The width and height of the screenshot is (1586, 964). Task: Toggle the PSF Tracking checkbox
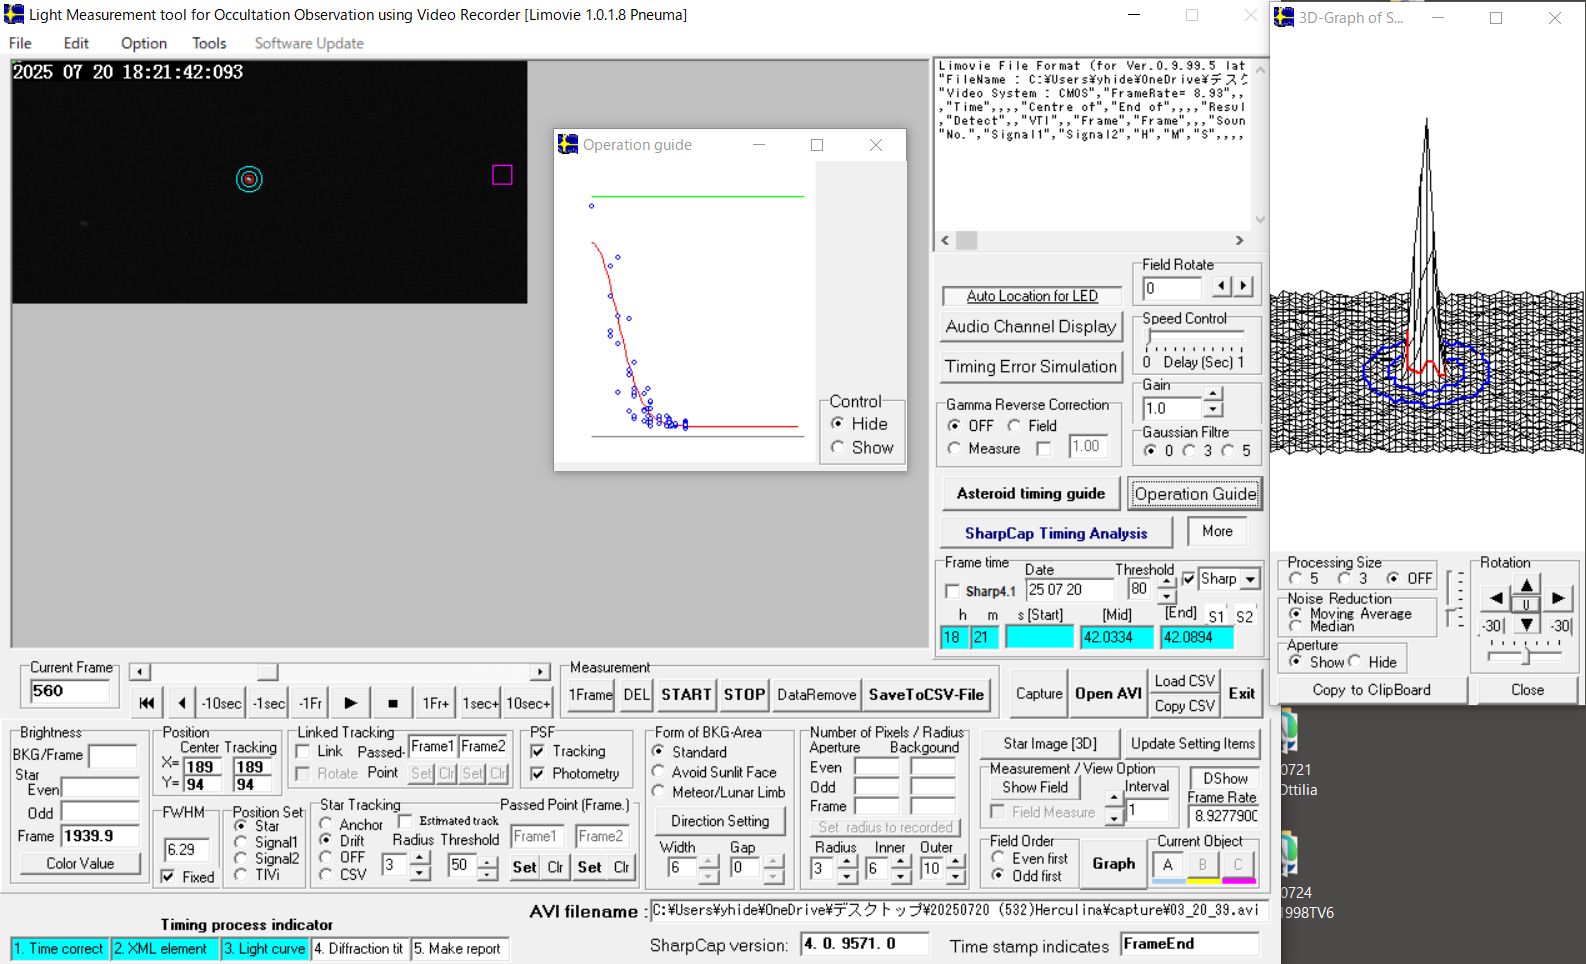538,751
